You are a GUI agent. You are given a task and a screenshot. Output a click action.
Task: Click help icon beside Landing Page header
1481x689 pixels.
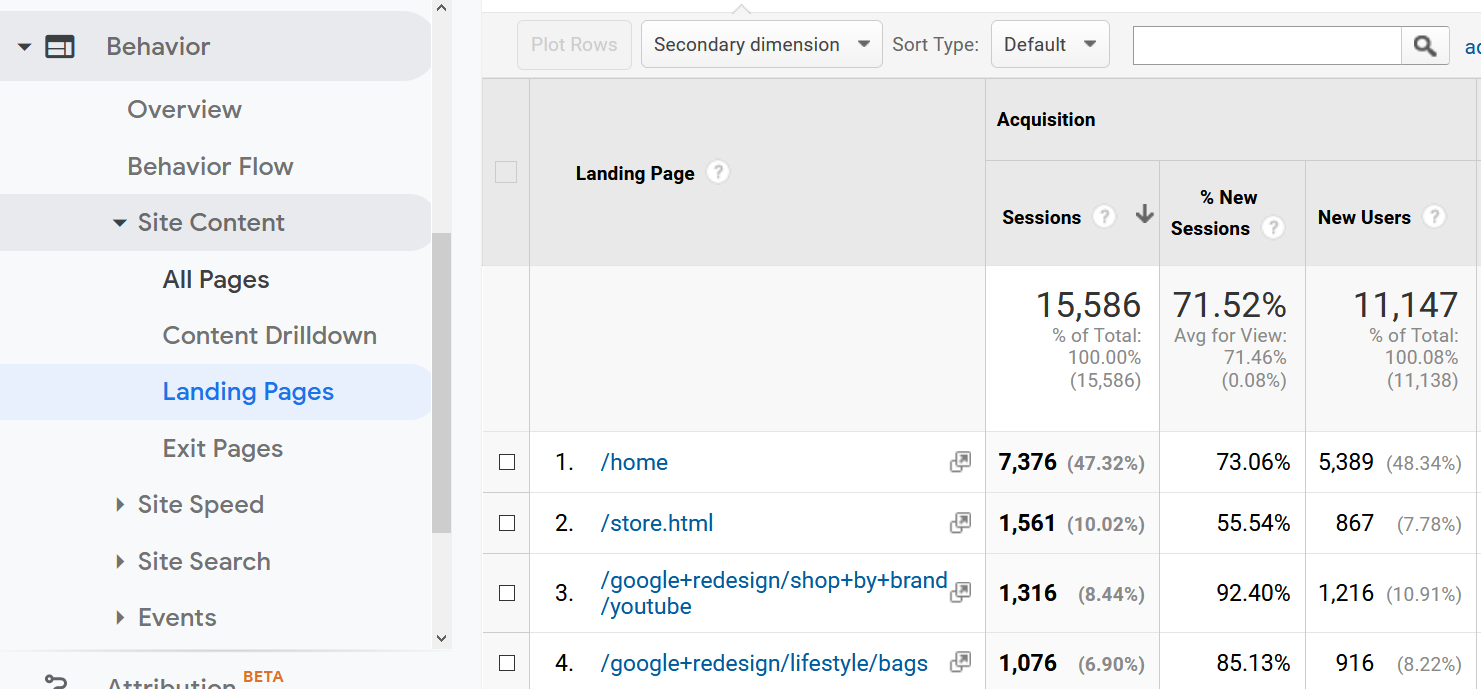point(717,172)
